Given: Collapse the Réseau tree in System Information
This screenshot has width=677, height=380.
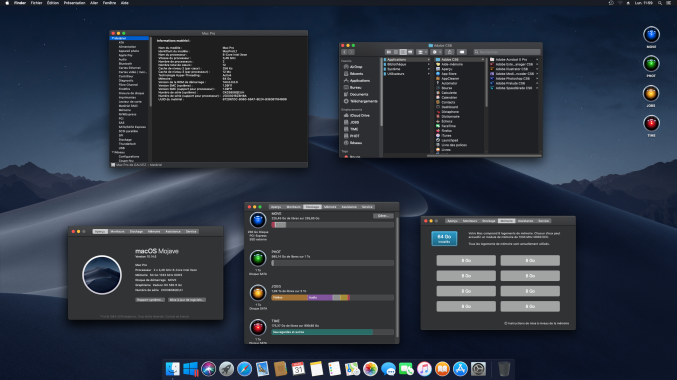Looking at the screenshot, I should (x=113, y=152).
